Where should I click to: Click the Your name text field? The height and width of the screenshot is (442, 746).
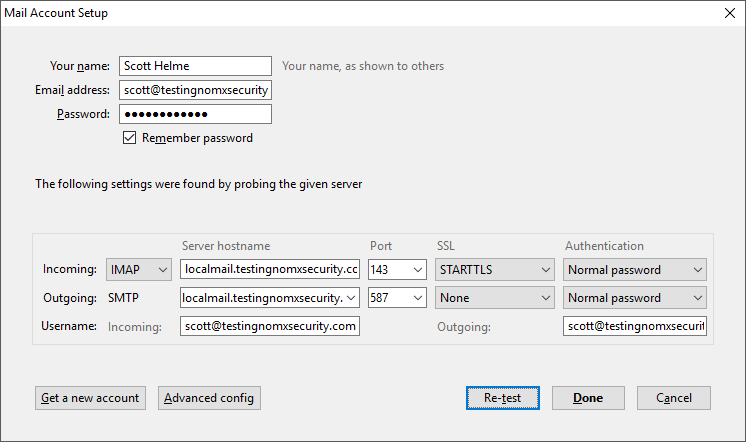click(x=195, y=66)
